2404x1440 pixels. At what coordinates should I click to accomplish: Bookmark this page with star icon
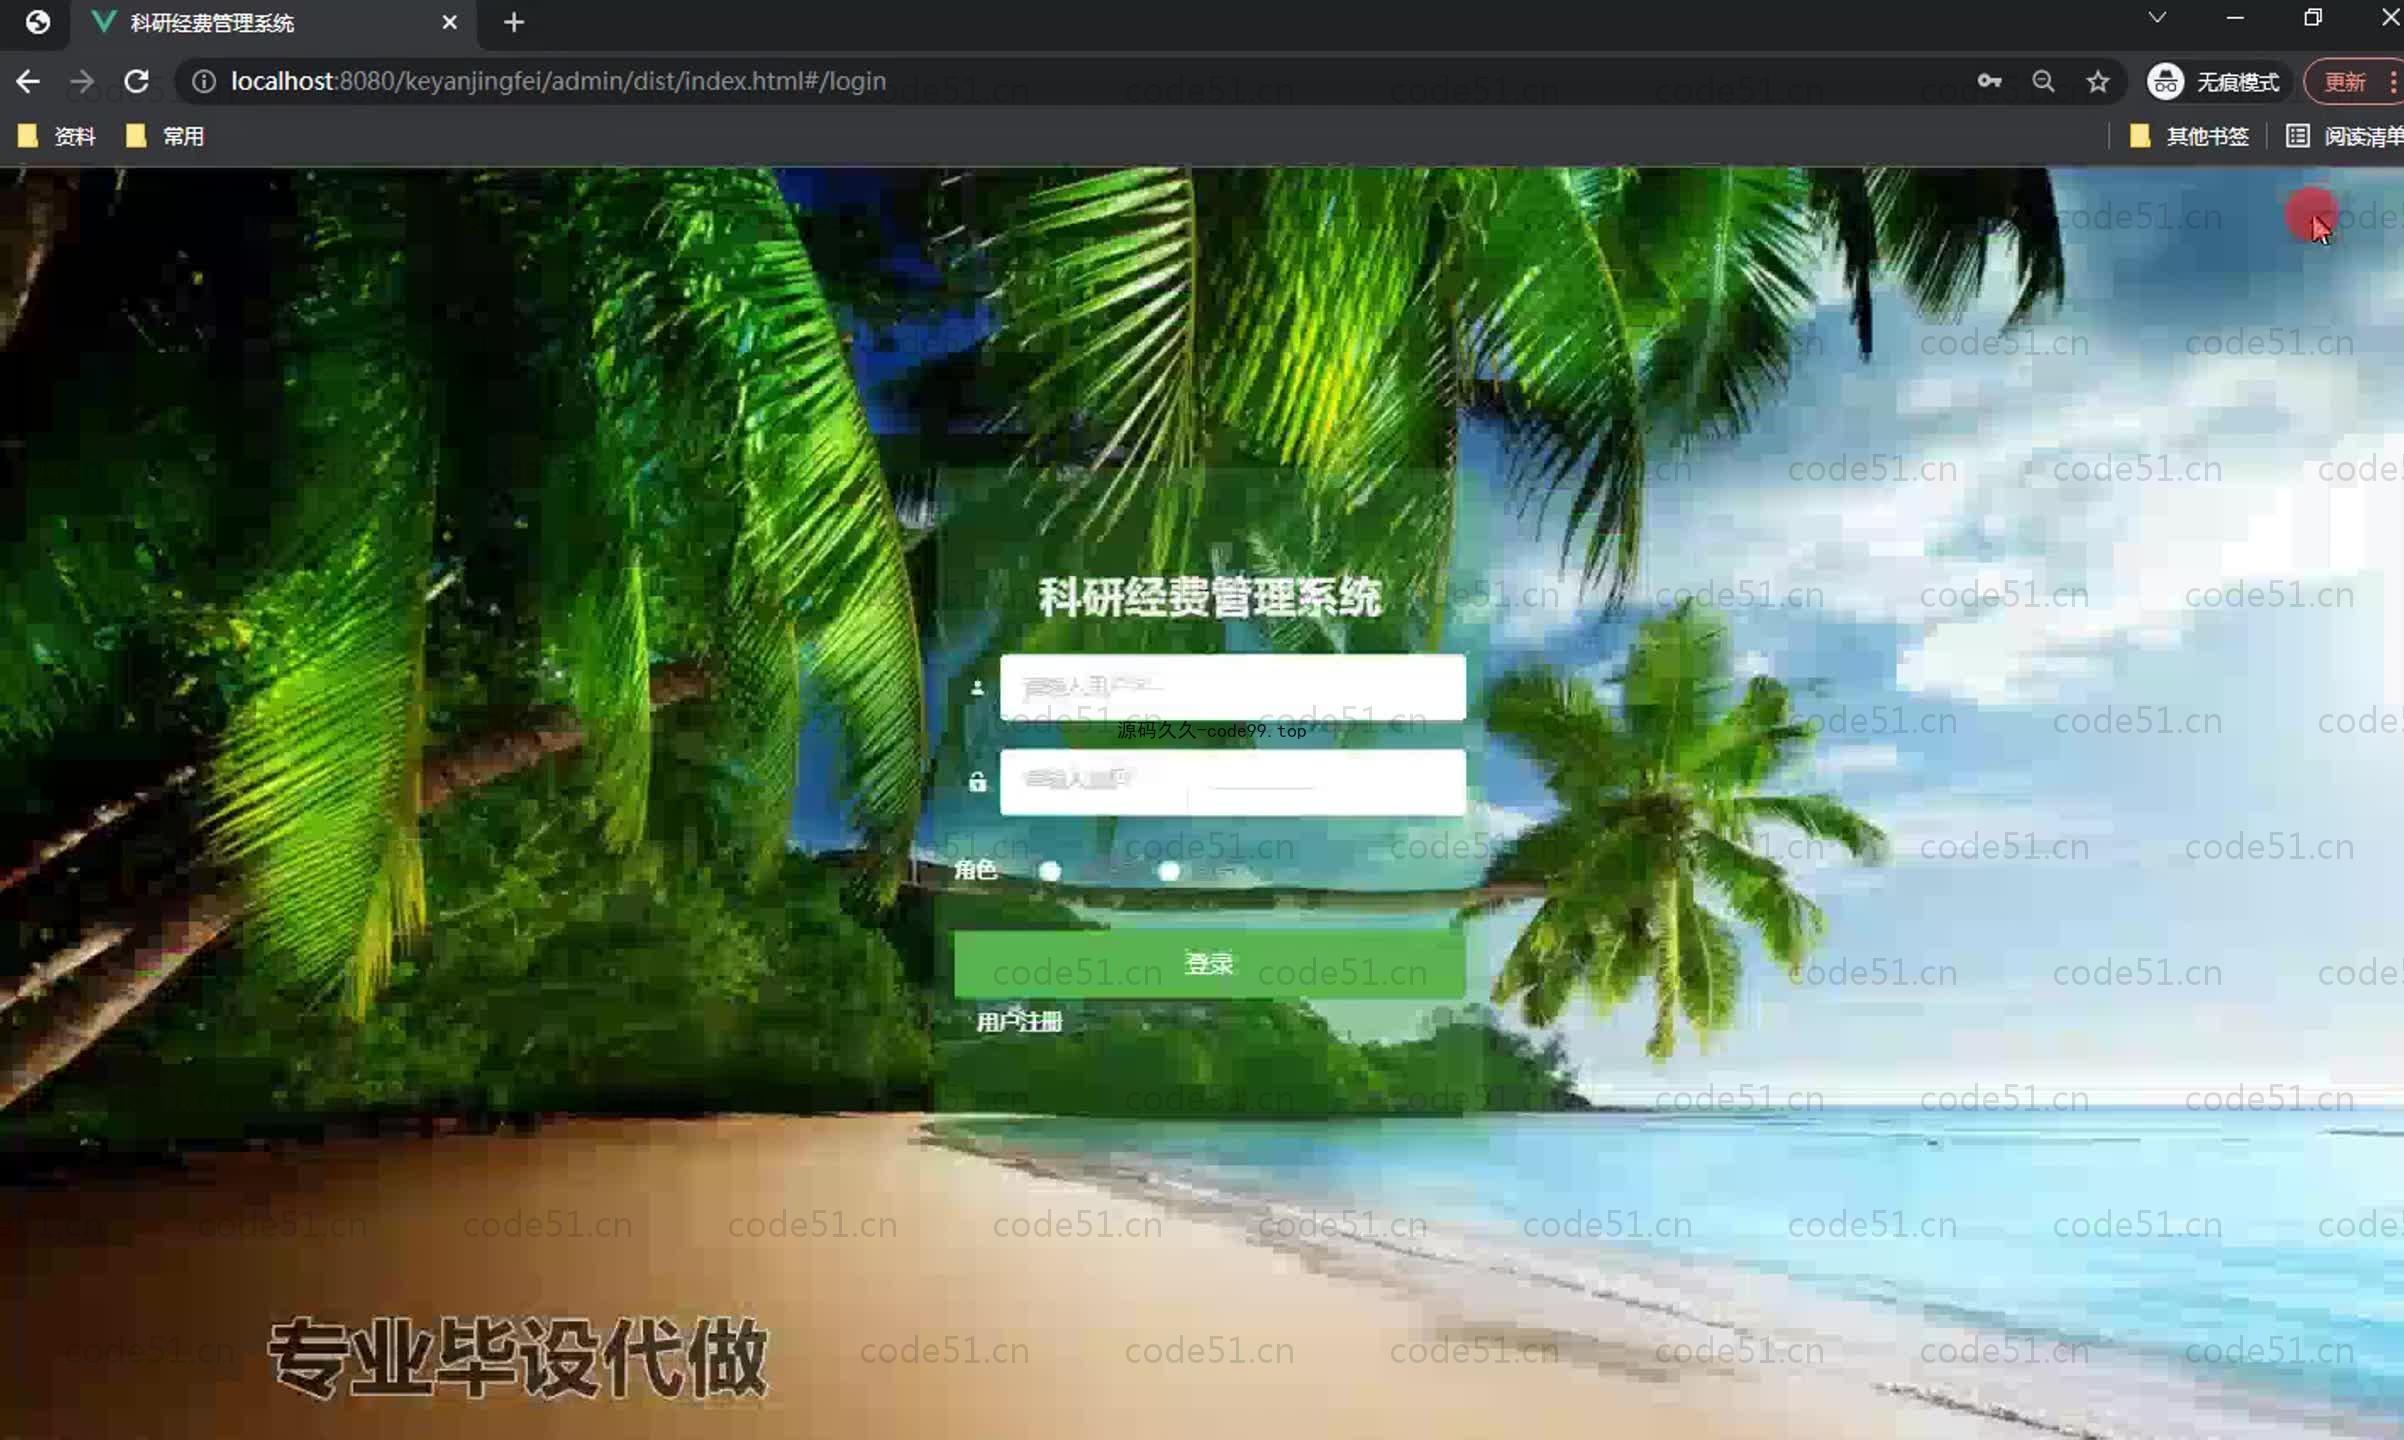[2098, 81]
